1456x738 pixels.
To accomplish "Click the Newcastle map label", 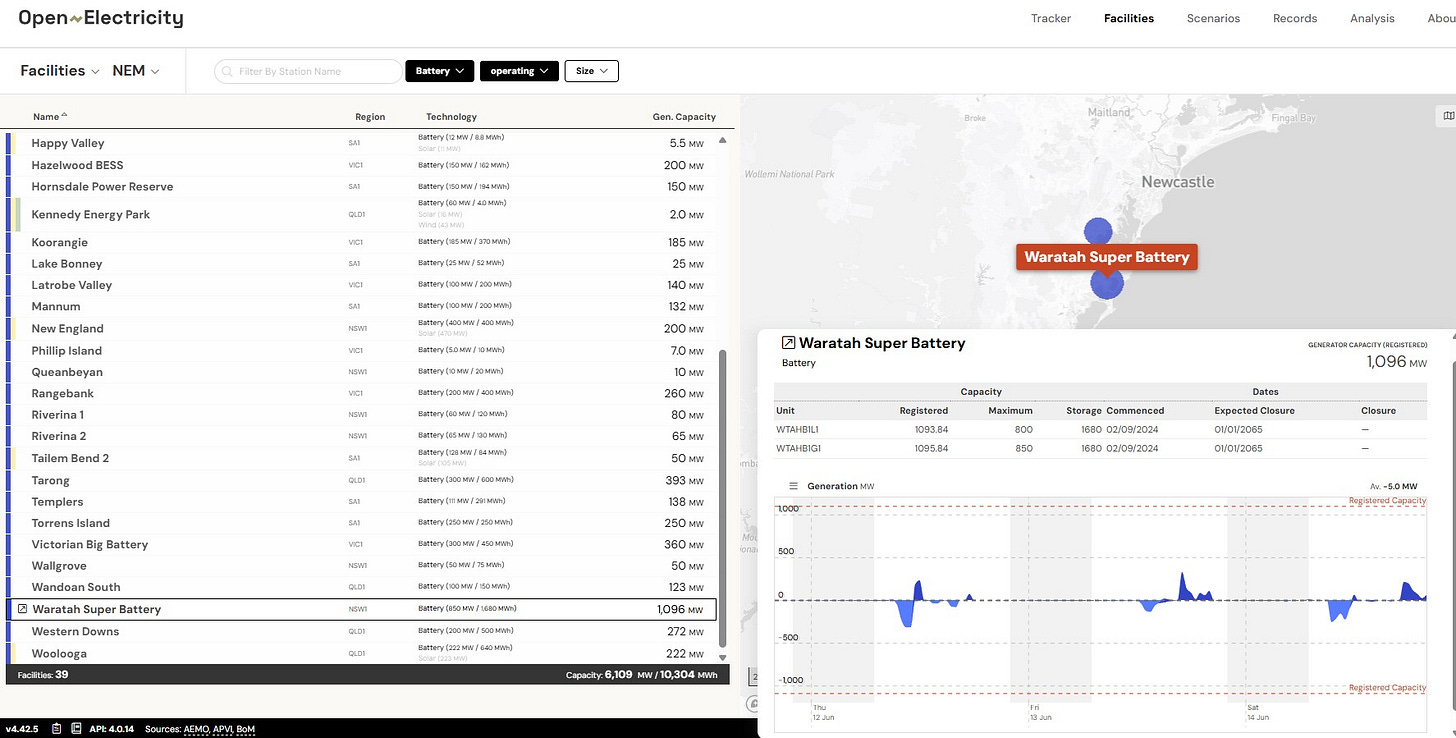I will click(x=1178, y=182).
